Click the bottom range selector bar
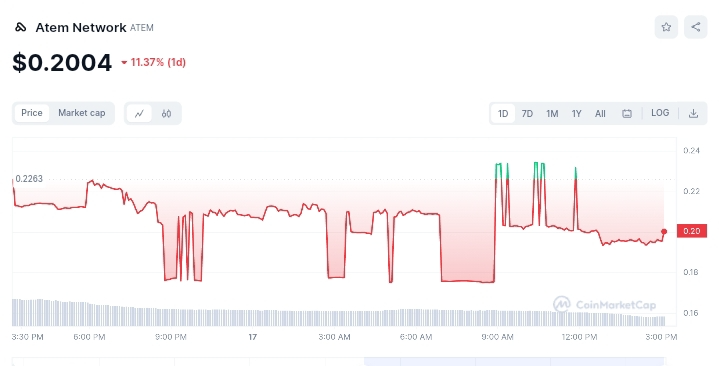 338,361
